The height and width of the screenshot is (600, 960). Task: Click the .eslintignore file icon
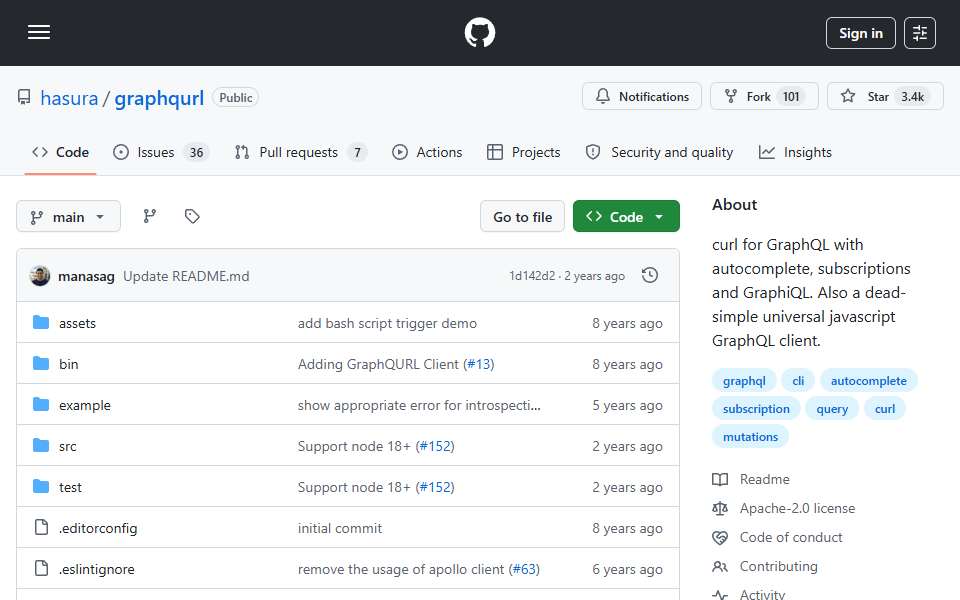pos(41,568)
